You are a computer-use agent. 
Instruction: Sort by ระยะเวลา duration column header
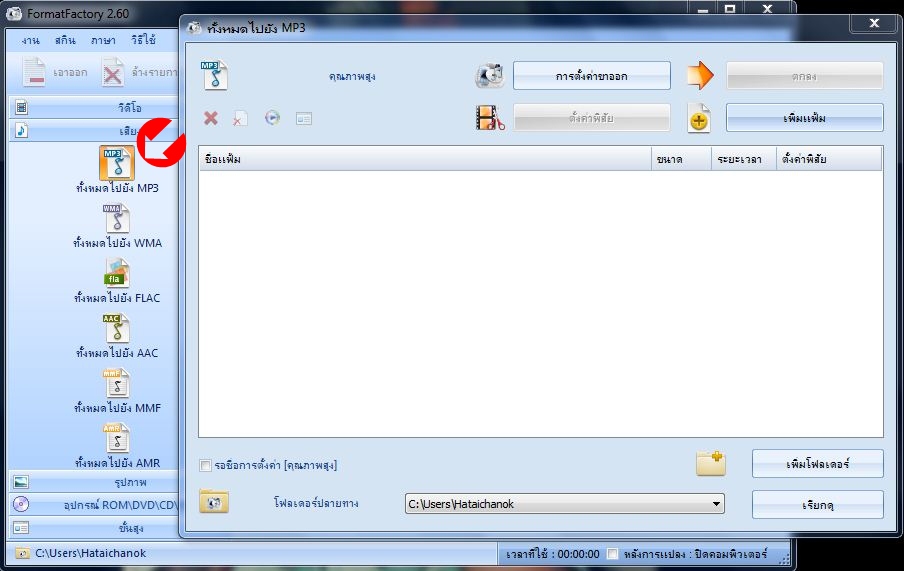(x=744, y=159)
